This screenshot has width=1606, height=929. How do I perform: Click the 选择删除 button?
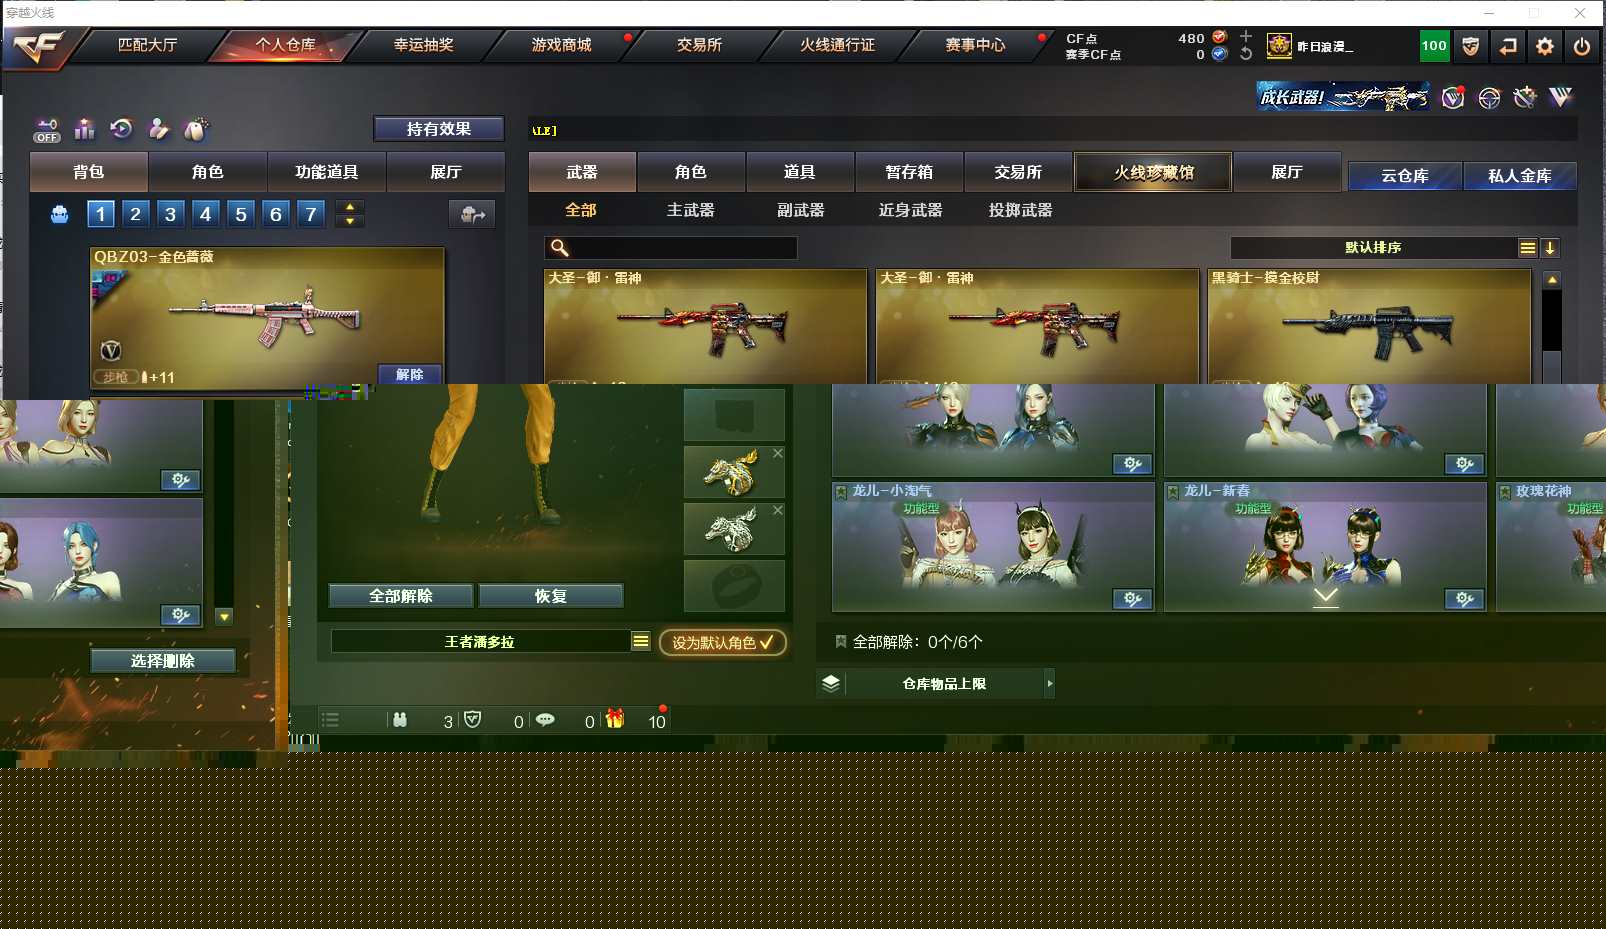pyautogui.click(x=163, y=661)
